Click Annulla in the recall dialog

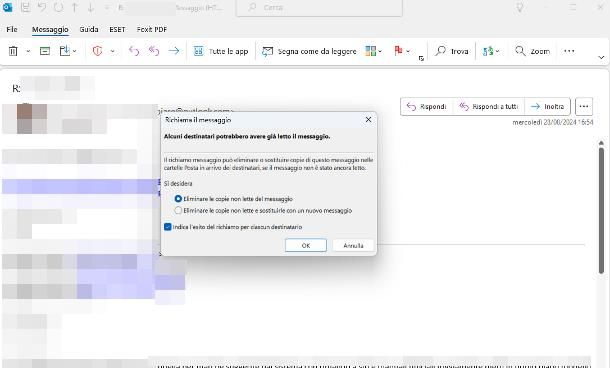[353, 245]
